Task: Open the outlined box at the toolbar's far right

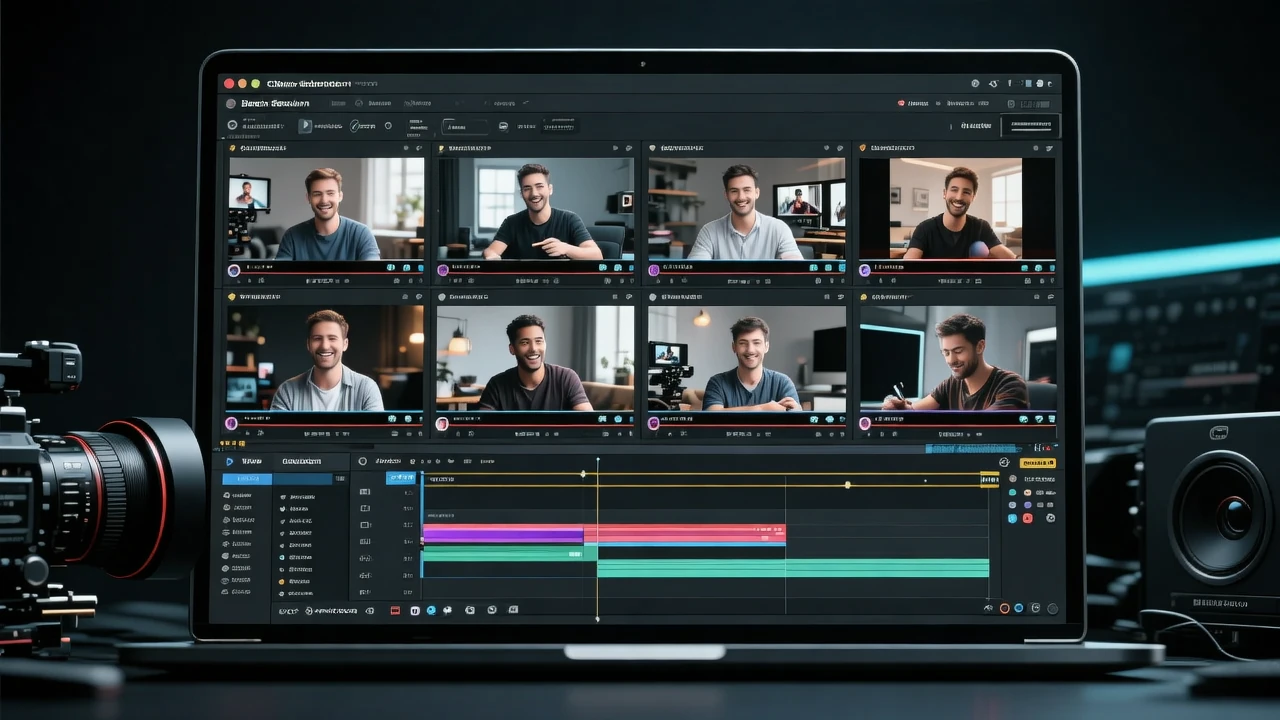Action: click(x=1030, y=126)
